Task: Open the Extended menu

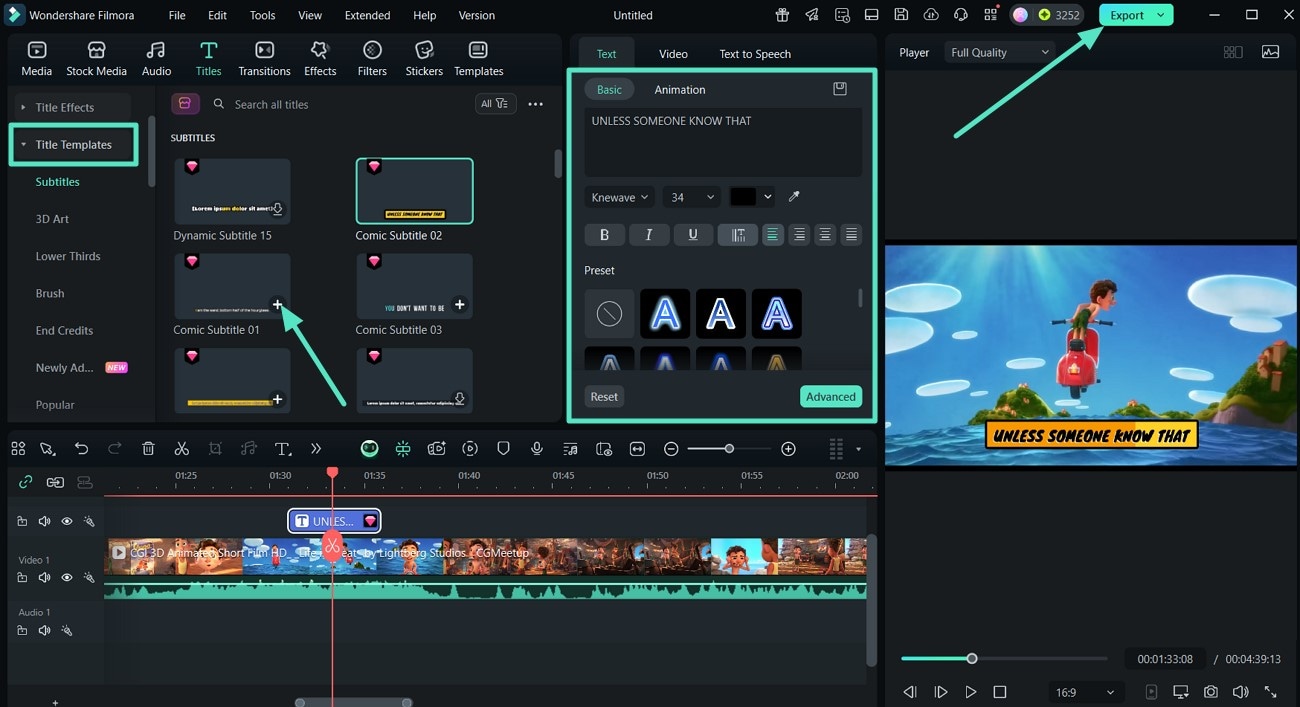Action: pyautogui.click(x=368, y=15)
